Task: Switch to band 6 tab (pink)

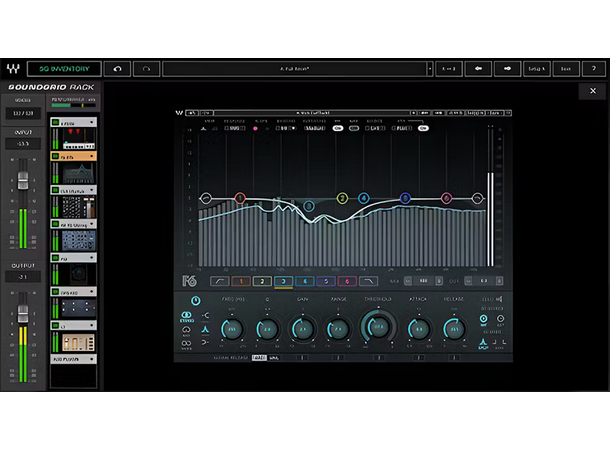Action: [x=347, y=281]
